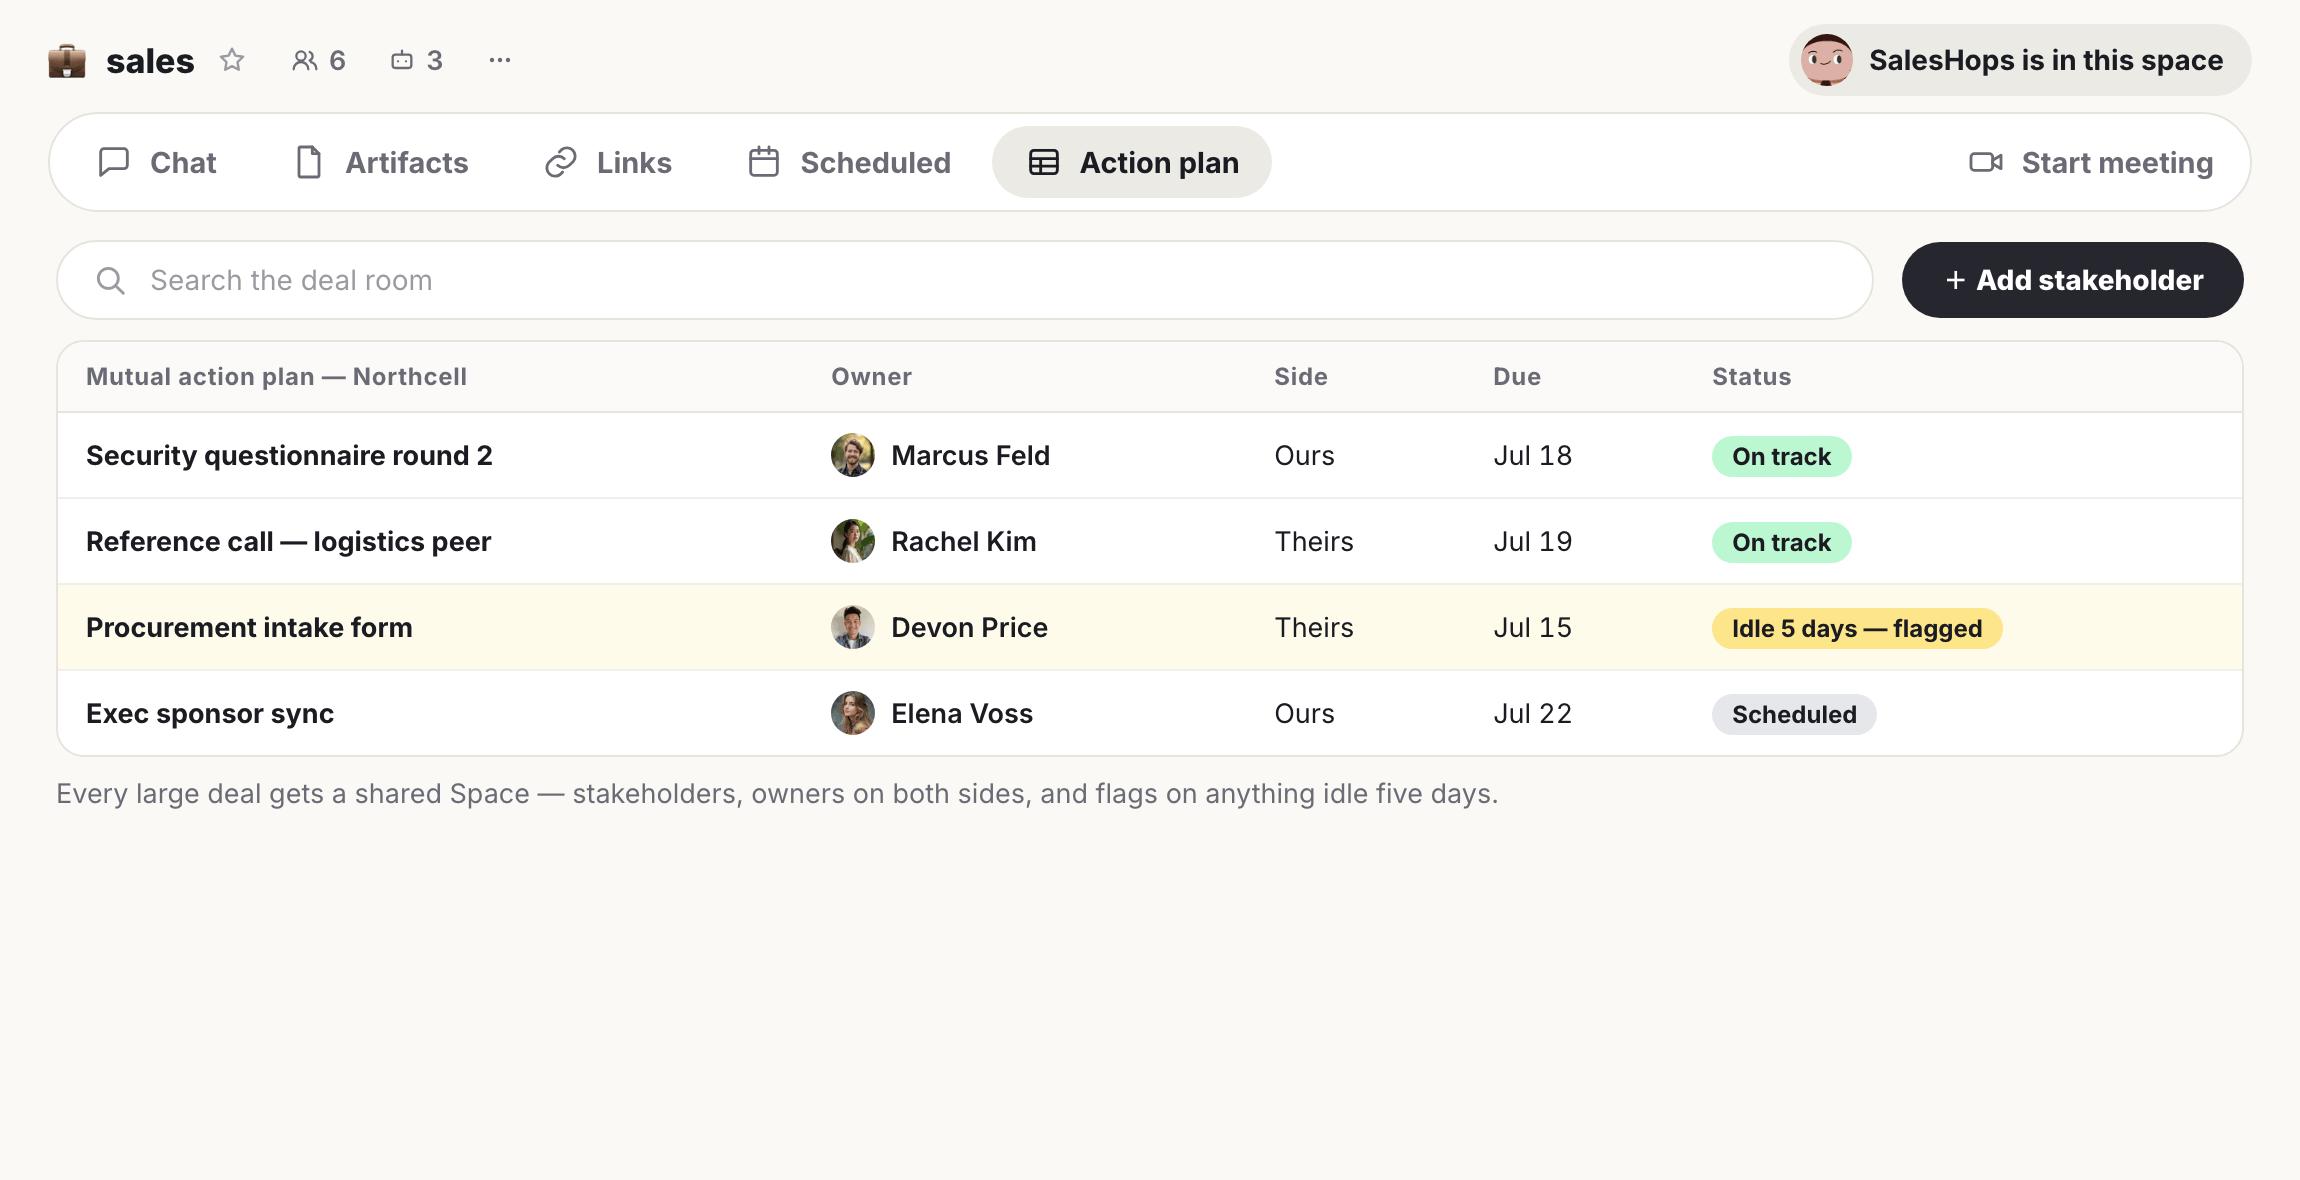Click On track status for Security questionnaire
Screen dimensions: 2300x1180
pos(1781,457)
